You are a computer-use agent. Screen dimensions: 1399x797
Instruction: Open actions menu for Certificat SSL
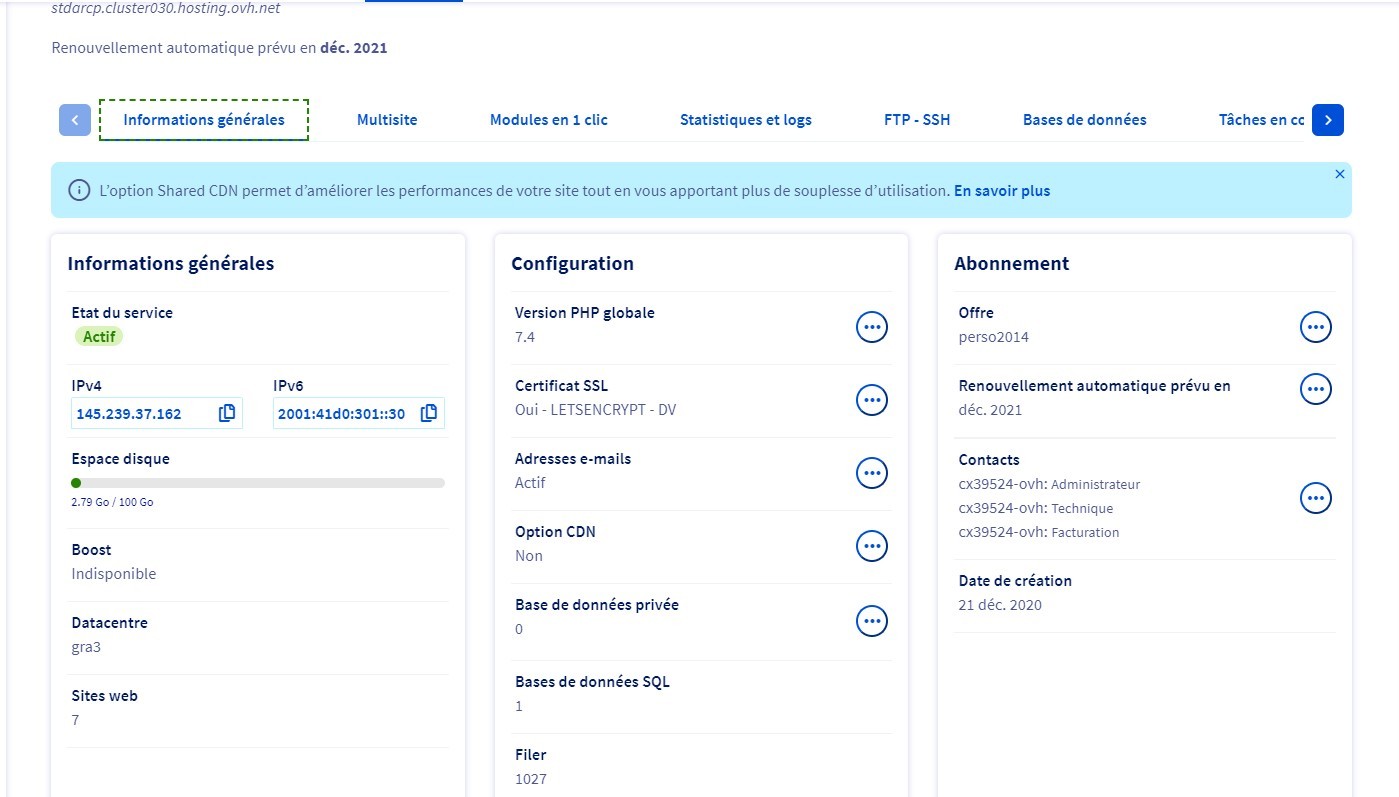click(x=872, y=400)
